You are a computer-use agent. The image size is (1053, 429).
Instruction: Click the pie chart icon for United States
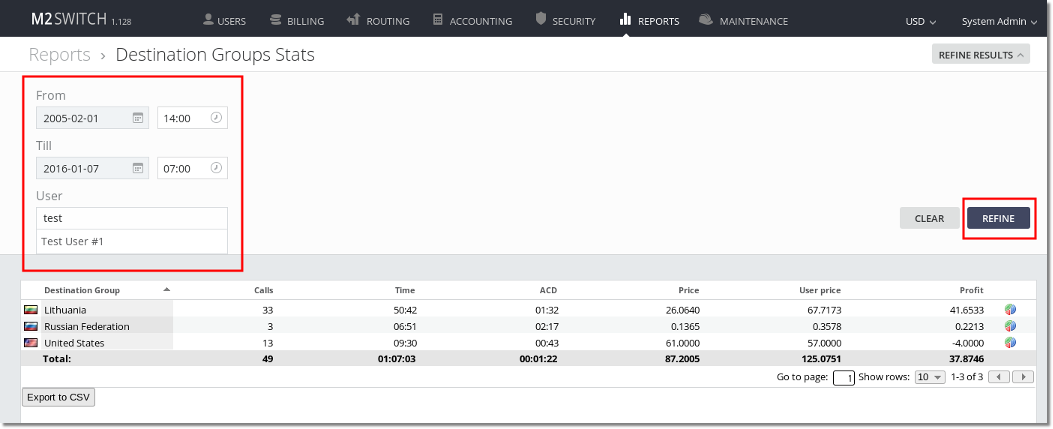[1011, 342]
